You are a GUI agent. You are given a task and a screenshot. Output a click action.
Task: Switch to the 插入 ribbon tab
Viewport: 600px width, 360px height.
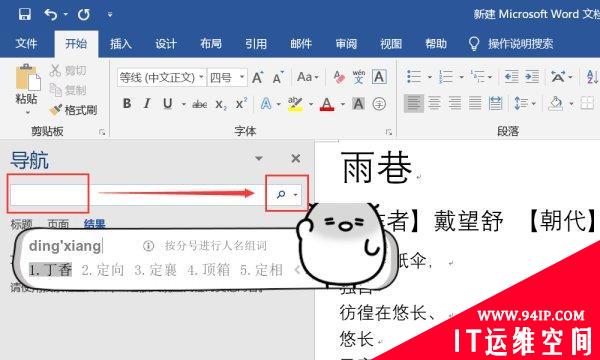point(121,44)
